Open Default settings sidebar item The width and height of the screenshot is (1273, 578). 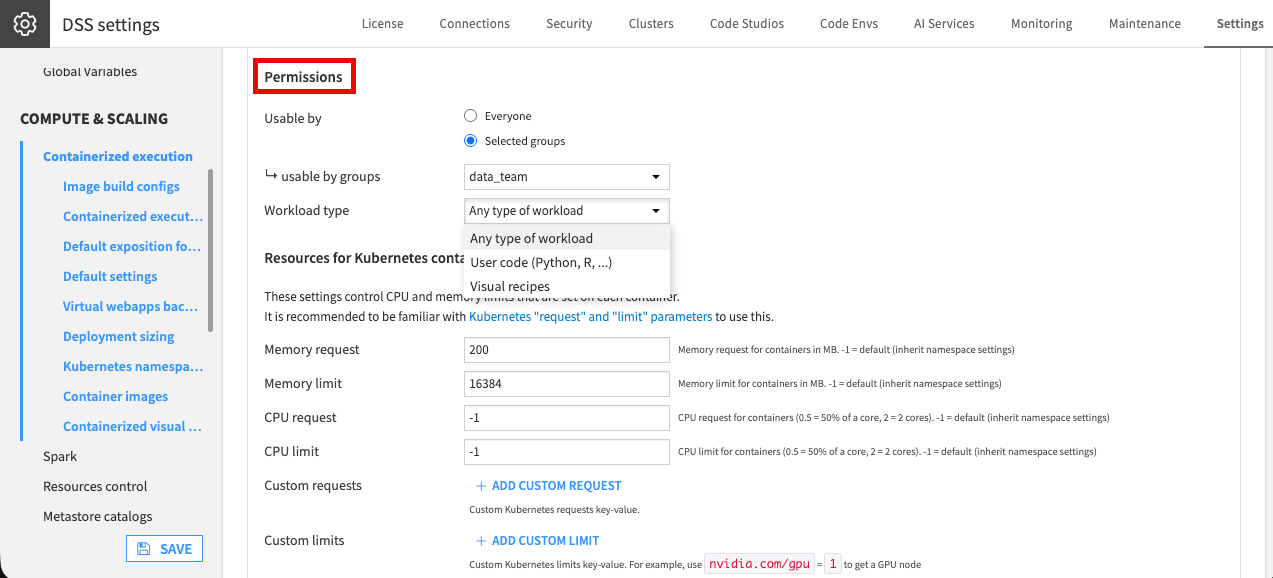110,277
